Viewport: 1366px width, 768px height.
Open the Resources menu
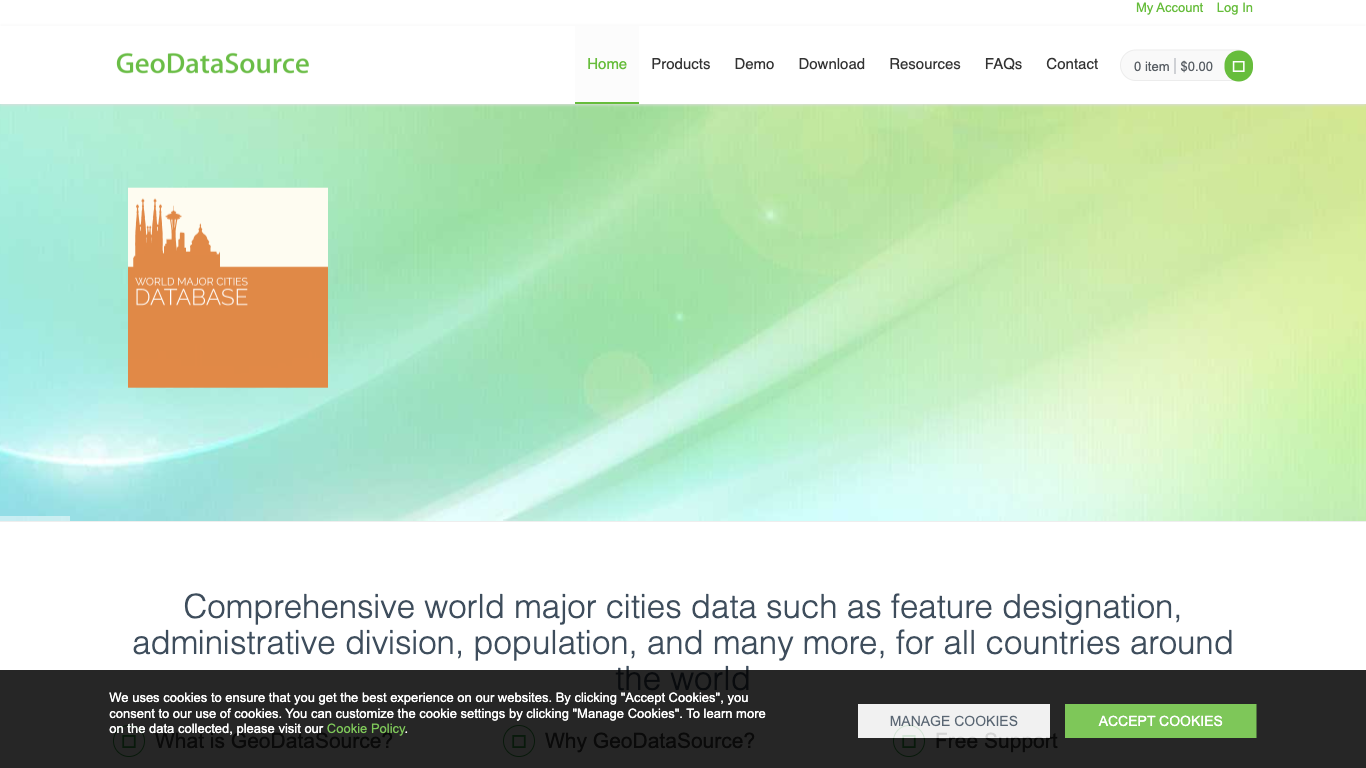925,64
